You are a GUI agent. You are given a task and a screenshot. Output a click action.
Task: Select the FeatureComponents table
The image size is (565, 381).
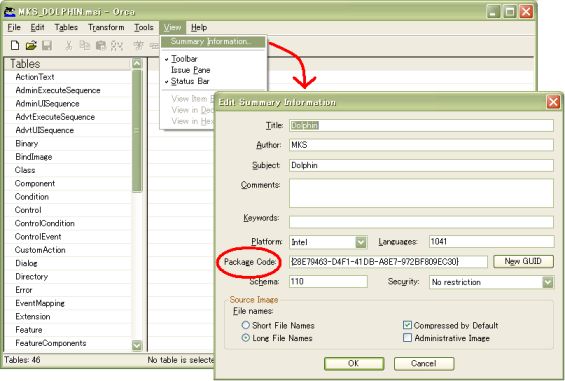(50, 343)
